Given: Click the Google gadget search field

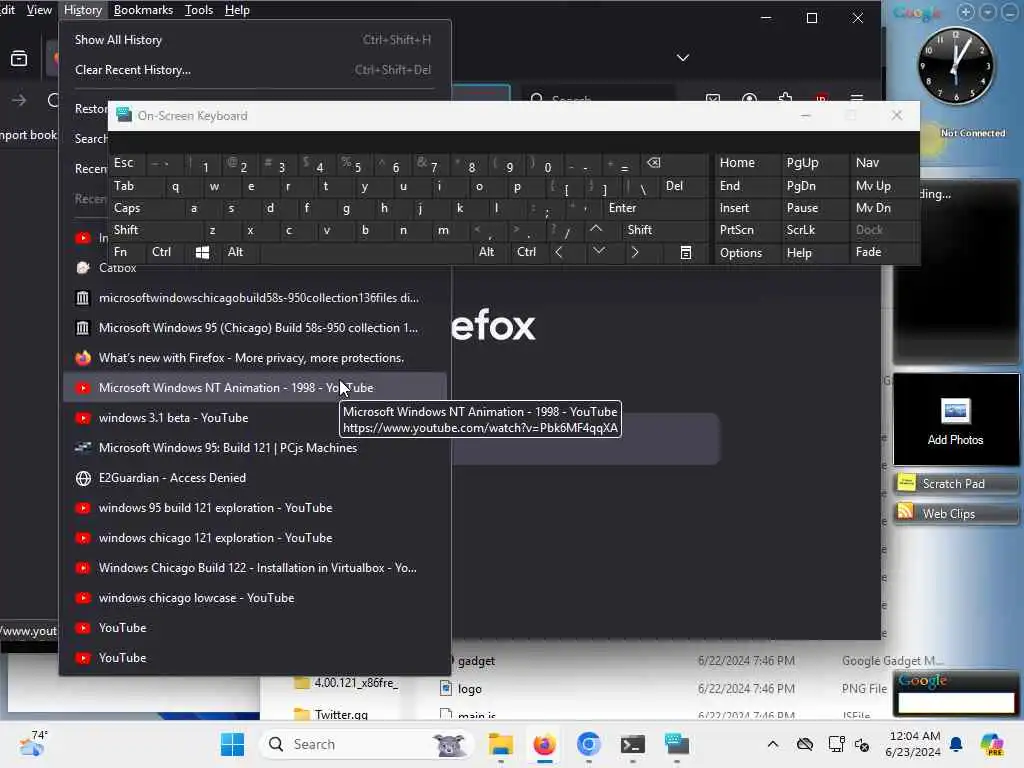Looking at the screenshot, I should point(956,703).
